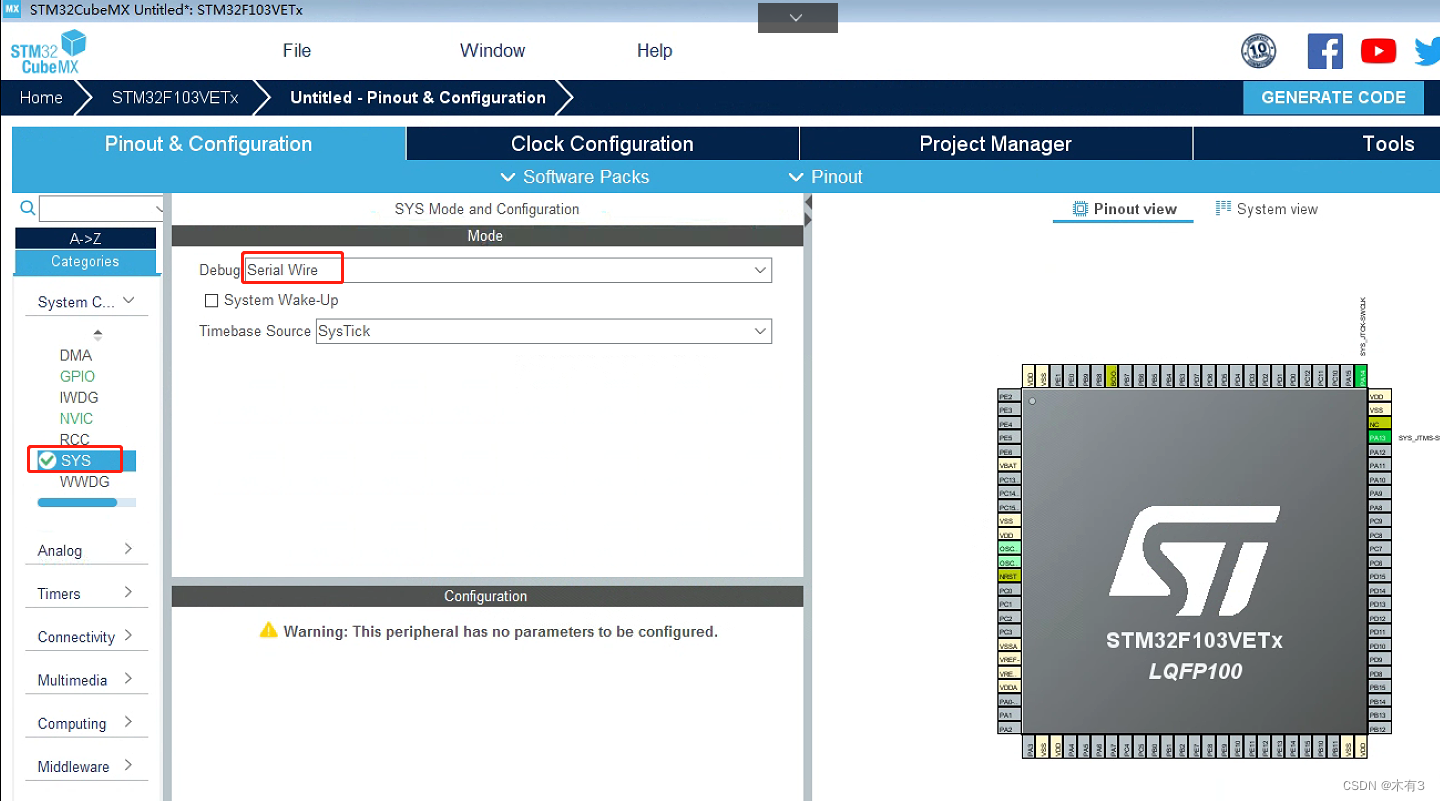Open the Timebase Source SysTick dropdown
The width and height of the screenshot is (1440, 801).
click(543, 331)
